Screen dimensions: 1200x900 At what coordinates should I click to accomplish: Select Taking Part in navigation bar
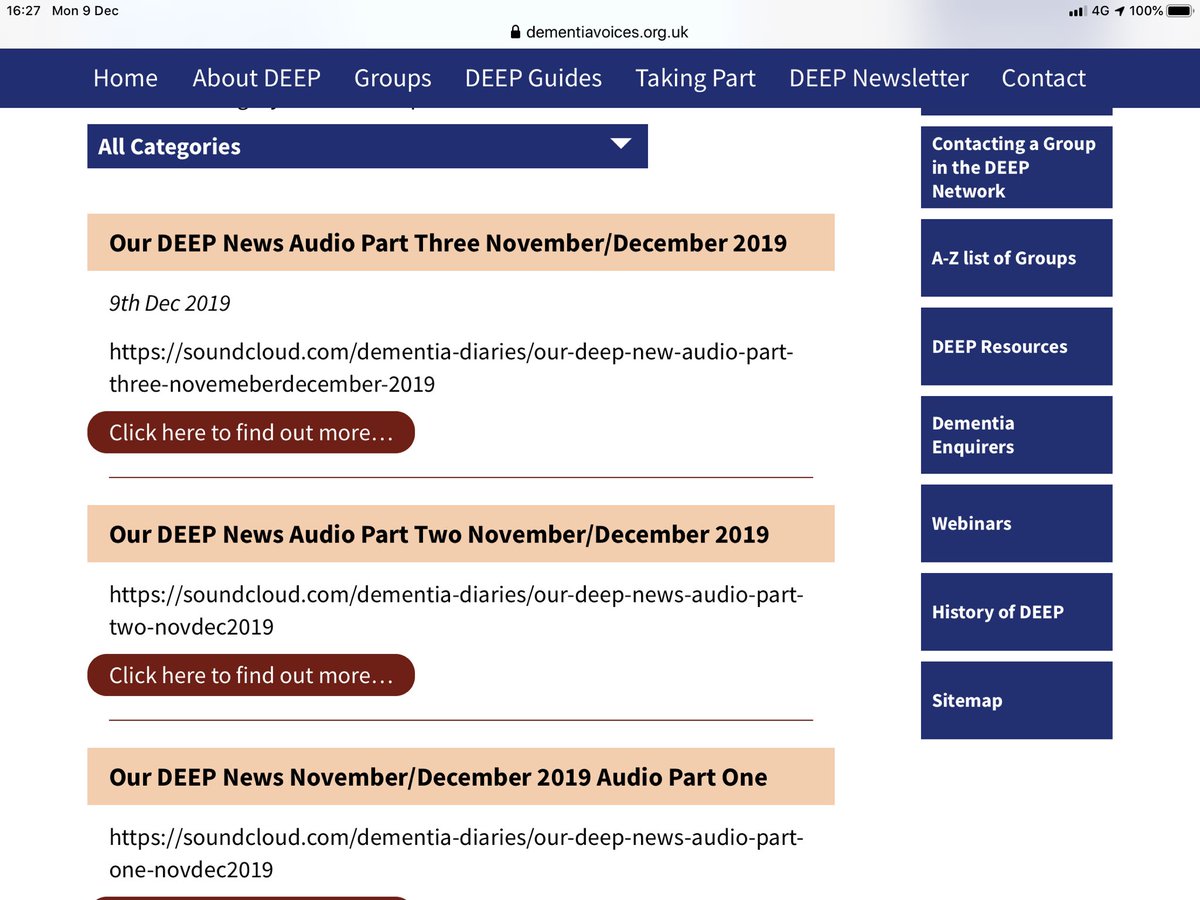[x=695, y=78]
